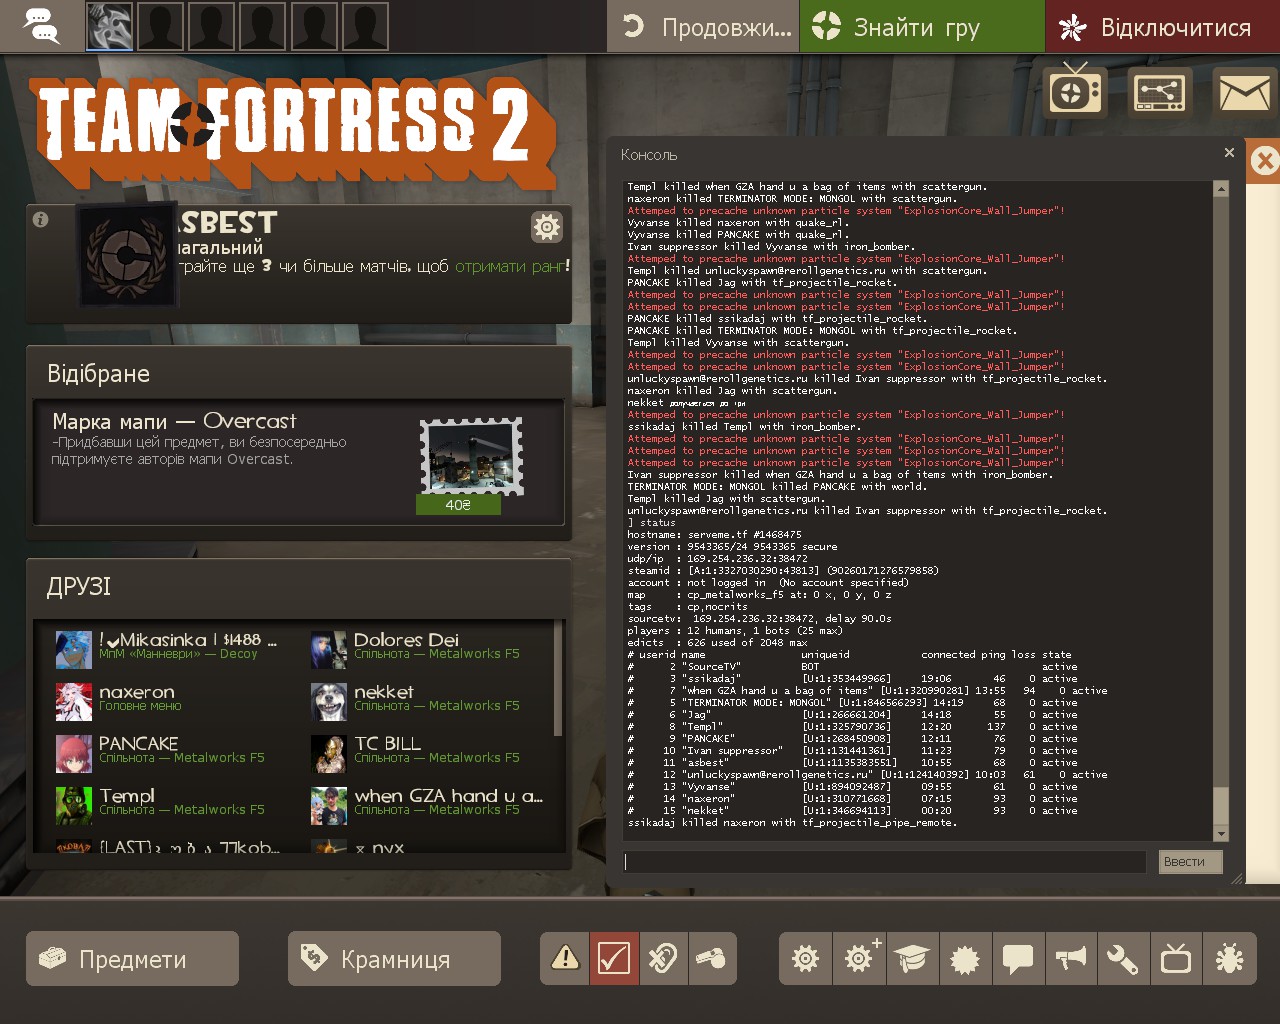
Task: Open advanced options gear with plus
Action: pyautogui.click(x=859, y=959)
